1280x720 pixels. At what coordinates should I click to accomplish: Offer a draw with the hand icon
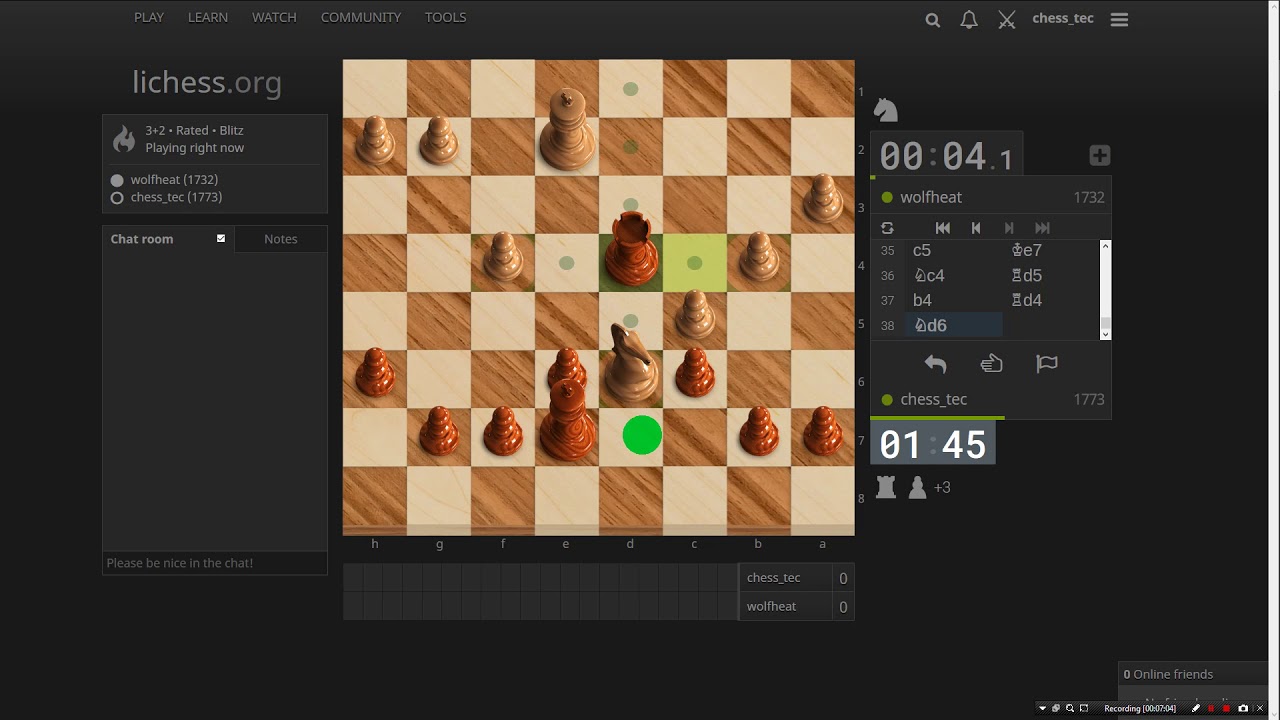(991, 364)
